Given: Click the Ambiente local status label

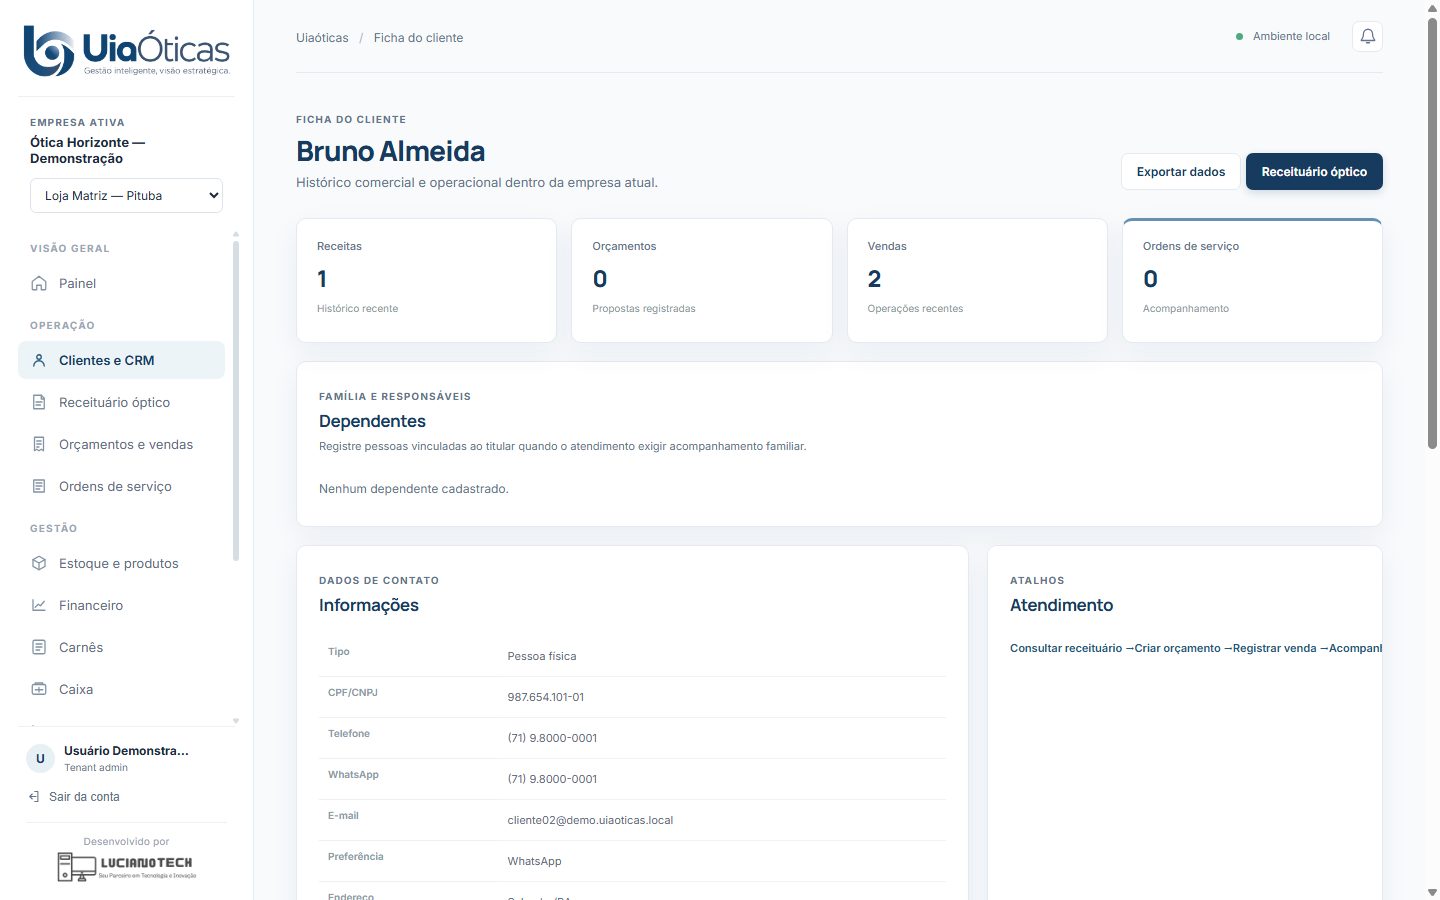Looking at the screenshot, I should pyautogui.click(x=1291, y=36).
